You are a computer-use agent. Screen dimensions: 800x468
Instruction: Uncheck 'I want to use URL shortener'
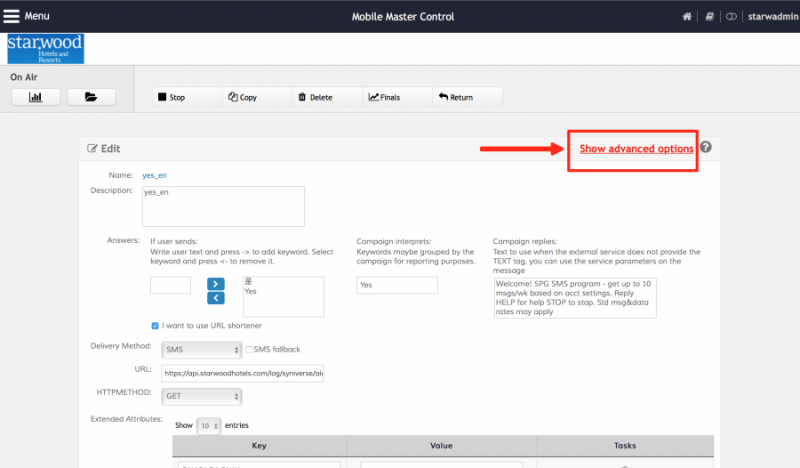tap(155, 326)
